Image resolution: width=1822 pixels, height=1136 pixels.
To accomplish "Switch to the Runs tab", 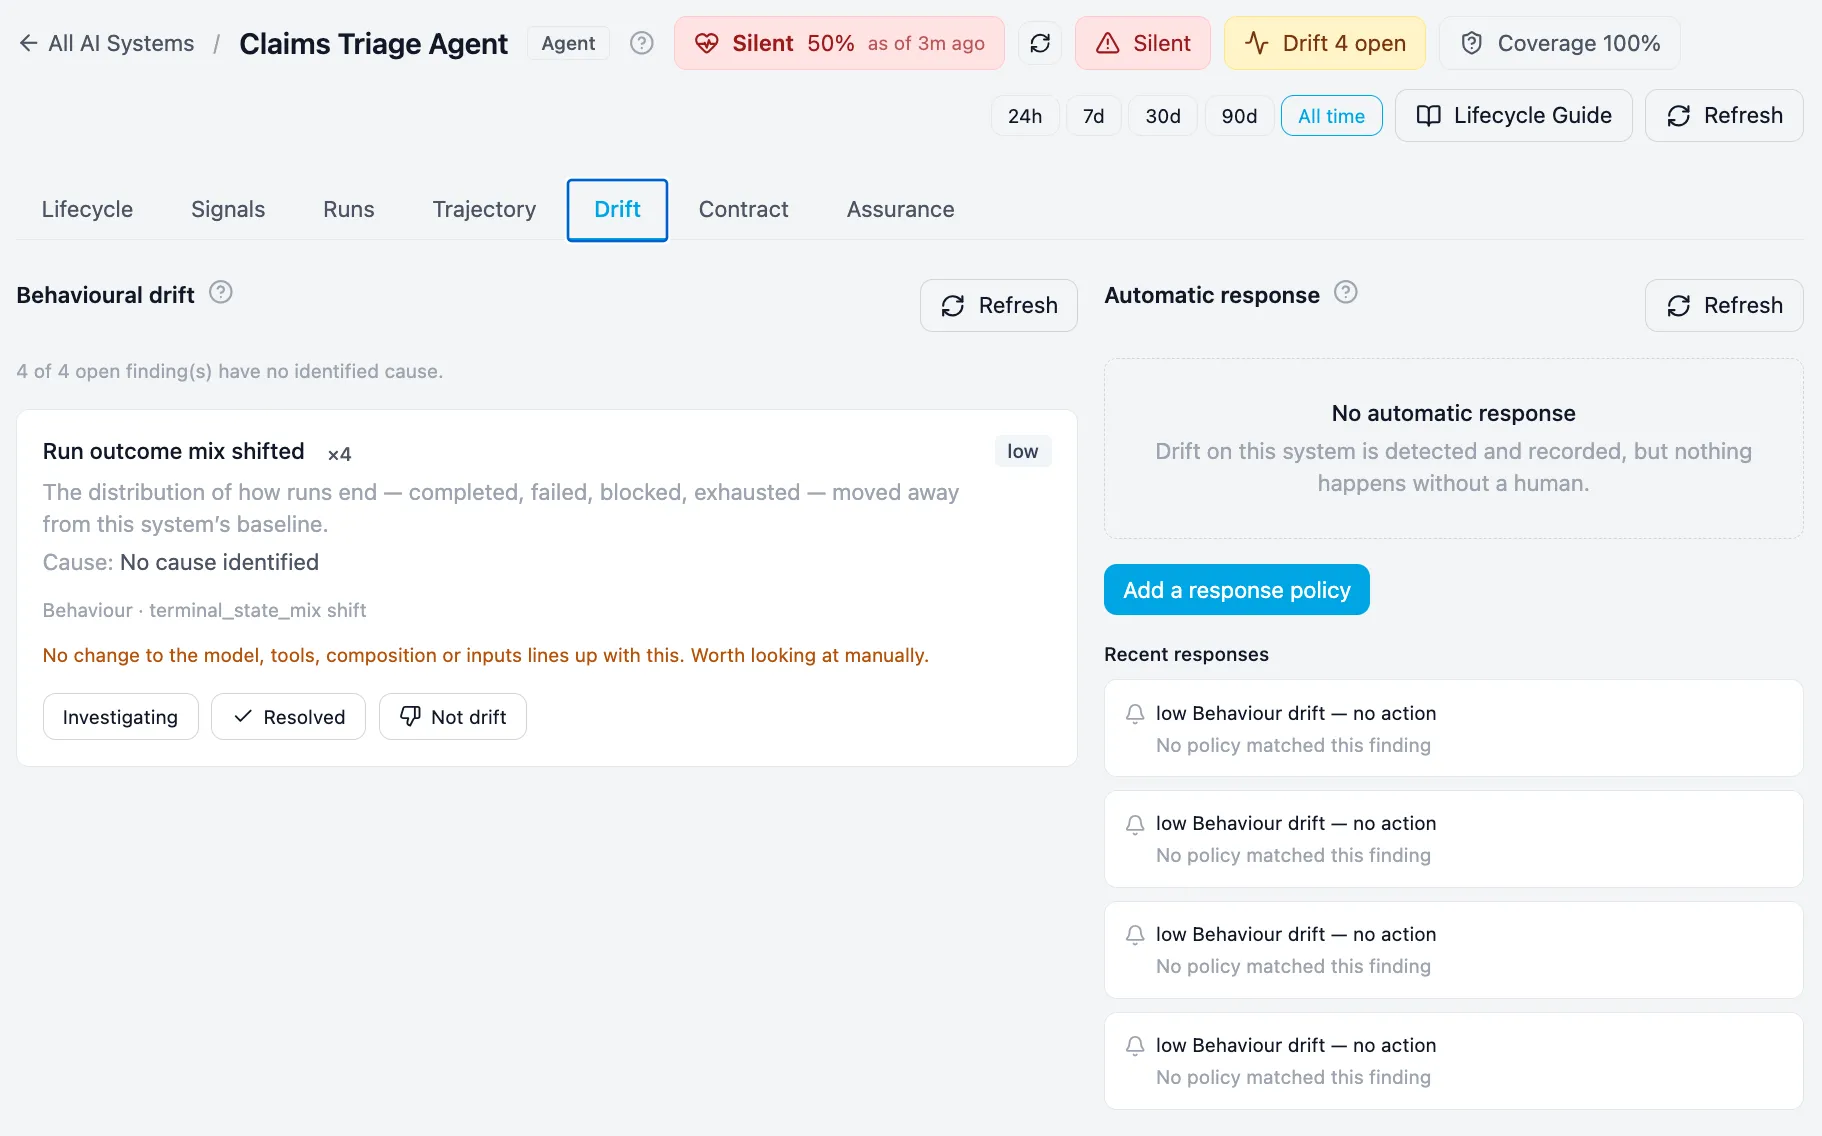I will tap(349, 209).
